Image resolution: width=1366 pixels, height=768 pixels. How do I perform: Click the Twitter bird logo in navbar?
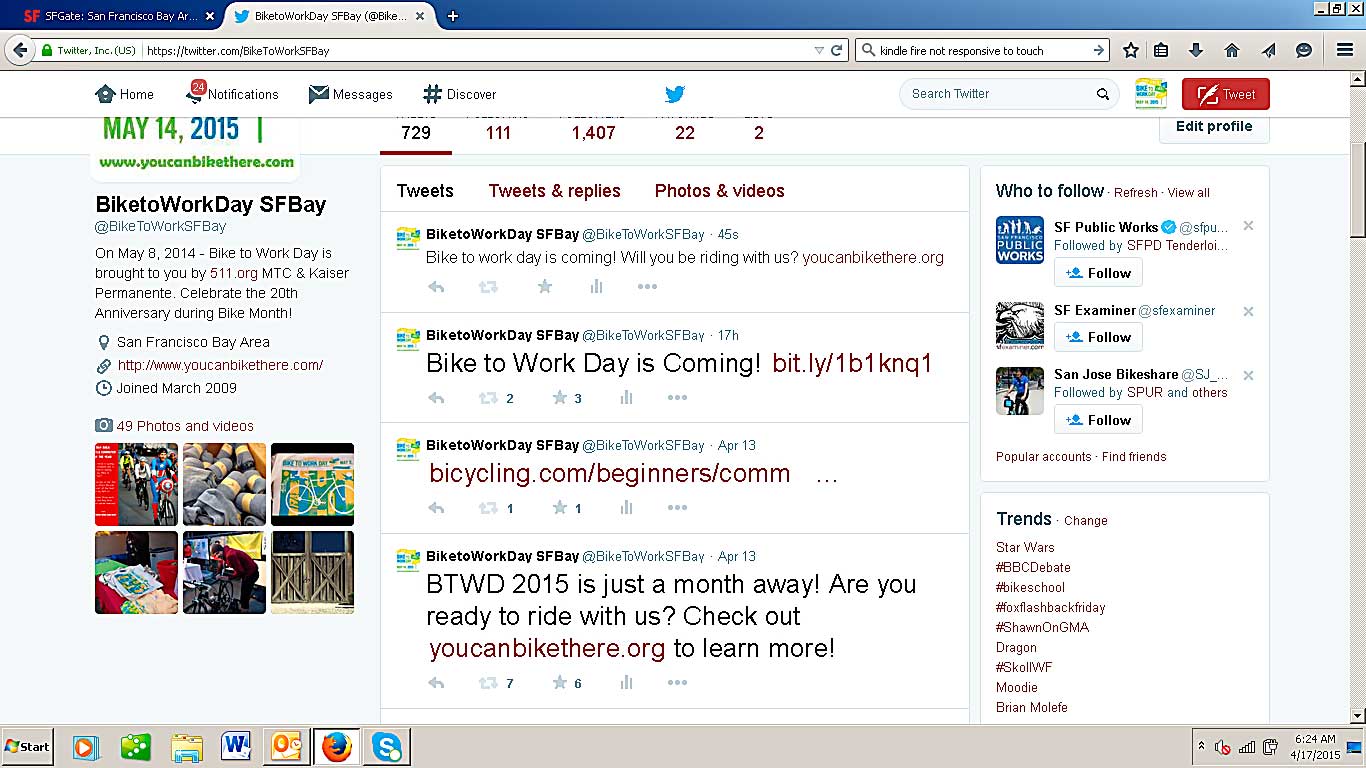675,94
